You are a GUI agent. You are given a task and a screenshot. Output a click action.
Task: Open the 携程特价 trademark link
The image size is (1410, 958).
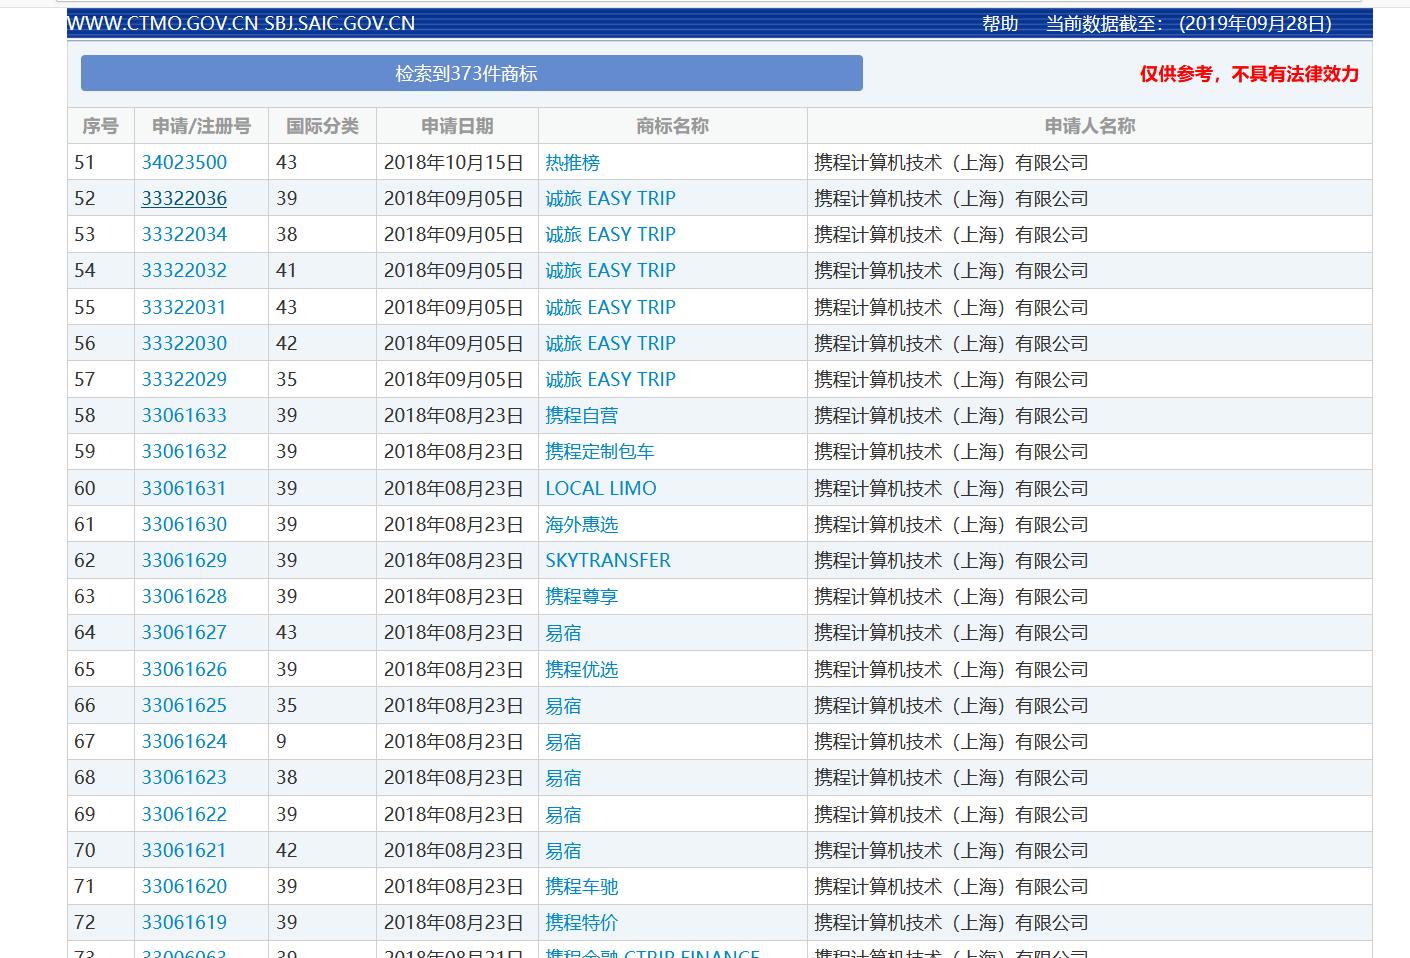click(581, 922)
